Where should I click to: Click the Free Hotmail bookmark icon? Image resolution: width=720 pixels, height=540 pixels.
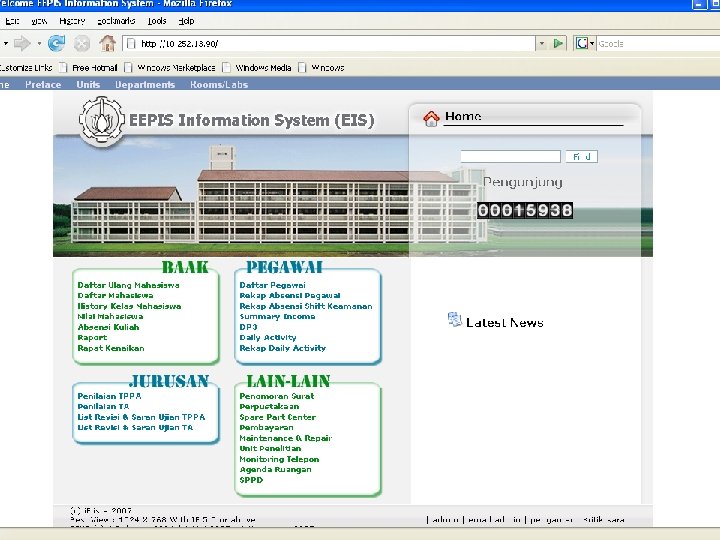[63, 68]
